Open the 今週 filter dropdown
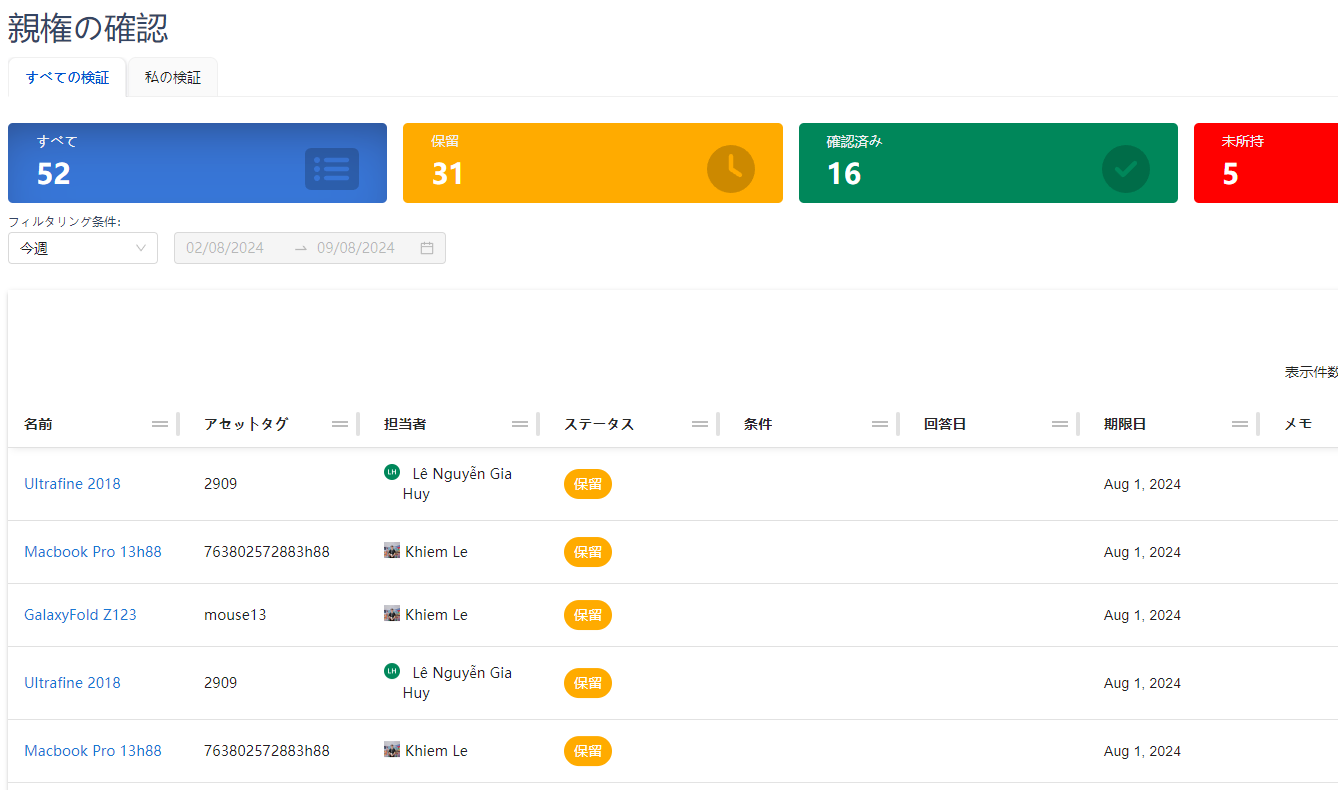 [x=82, y=248]
